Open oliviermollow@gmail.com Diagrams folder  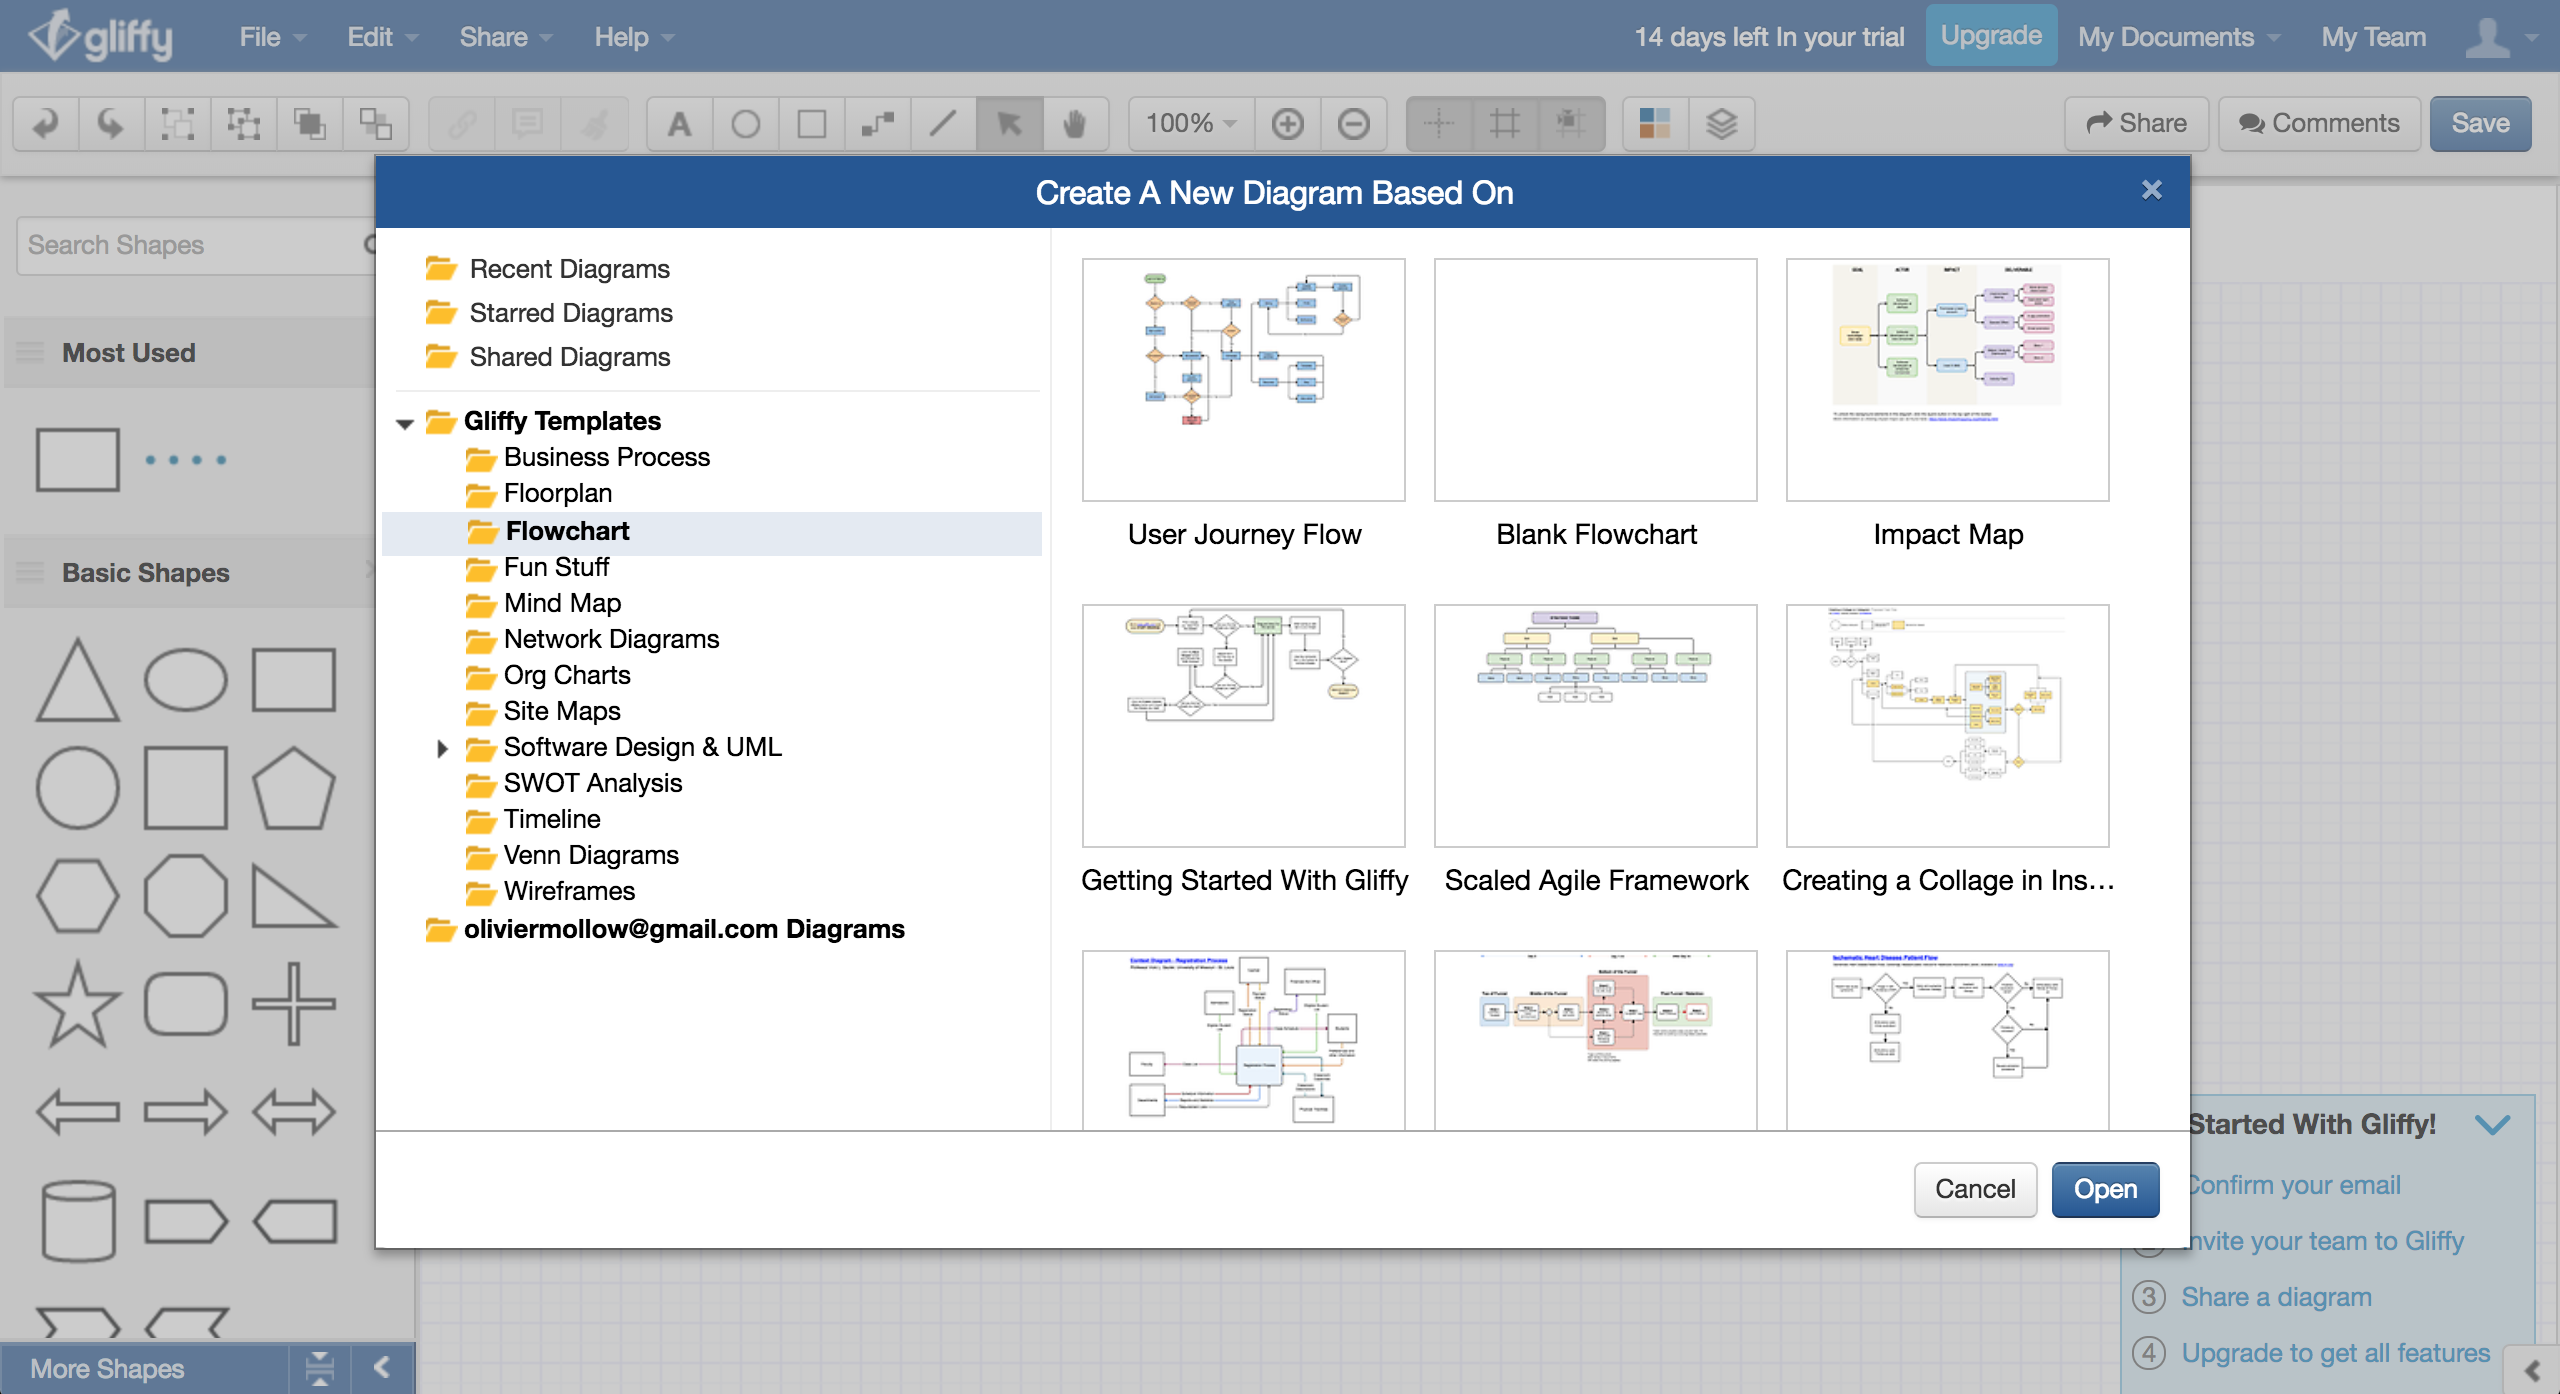pos(664,930)
